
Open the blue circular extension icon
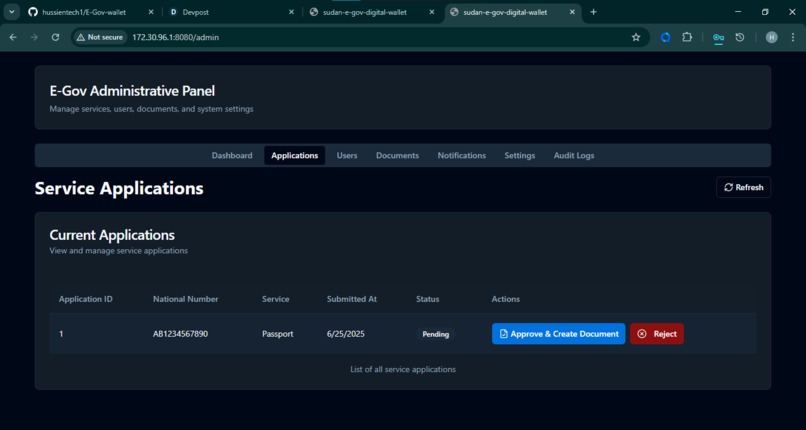point(665,37)
